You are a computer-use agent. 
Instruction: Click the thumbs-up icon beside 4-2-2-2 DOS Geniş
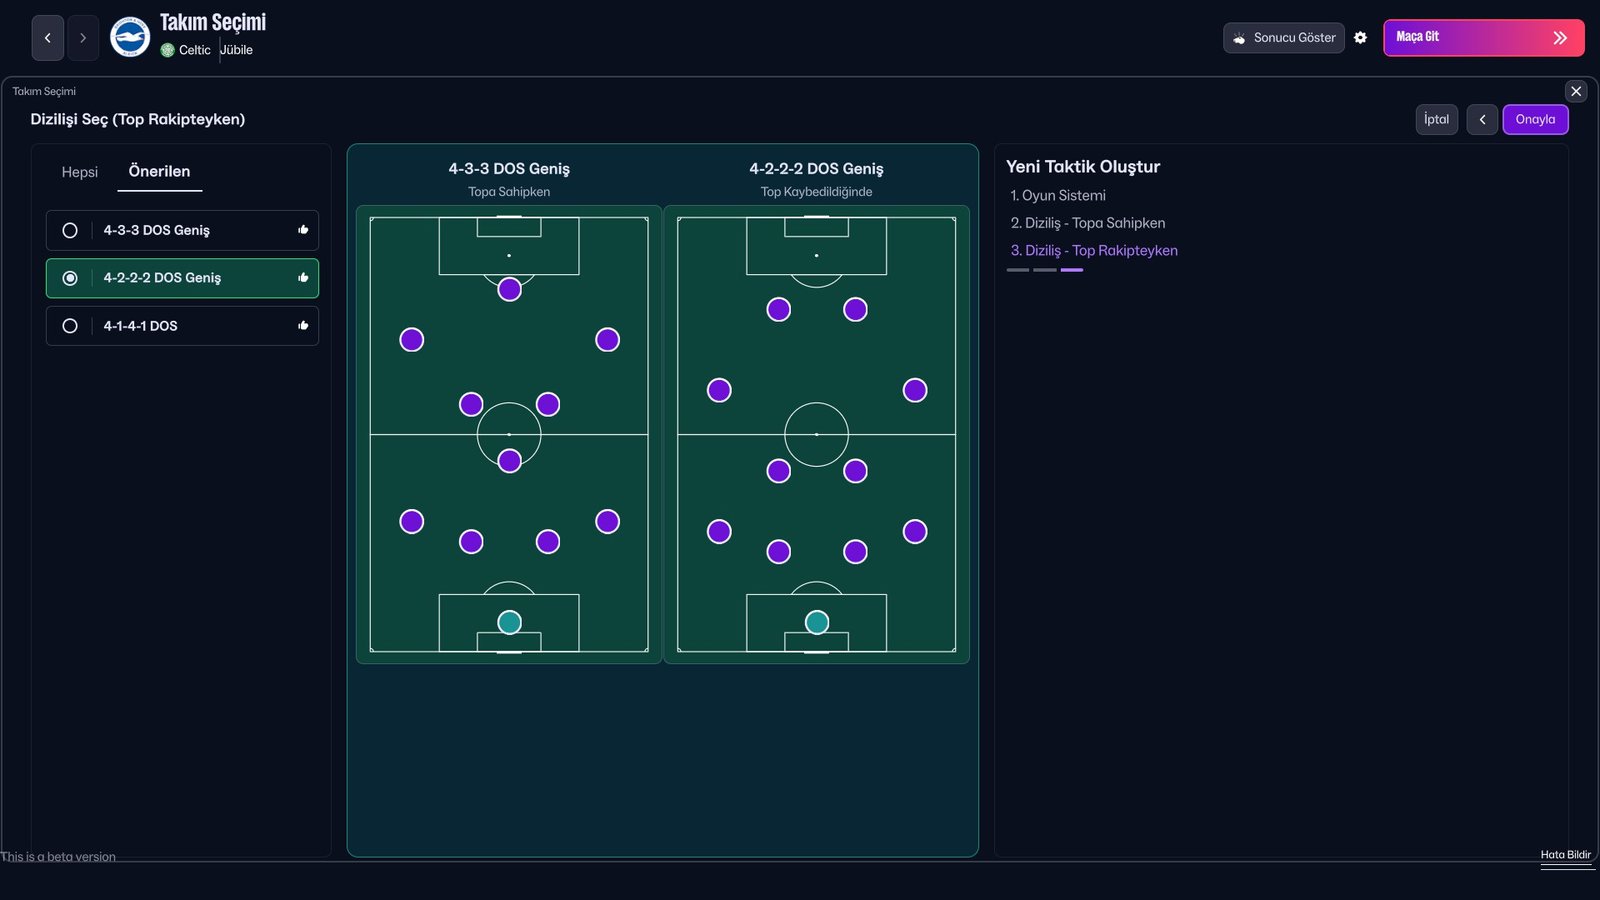pos(302,277)
